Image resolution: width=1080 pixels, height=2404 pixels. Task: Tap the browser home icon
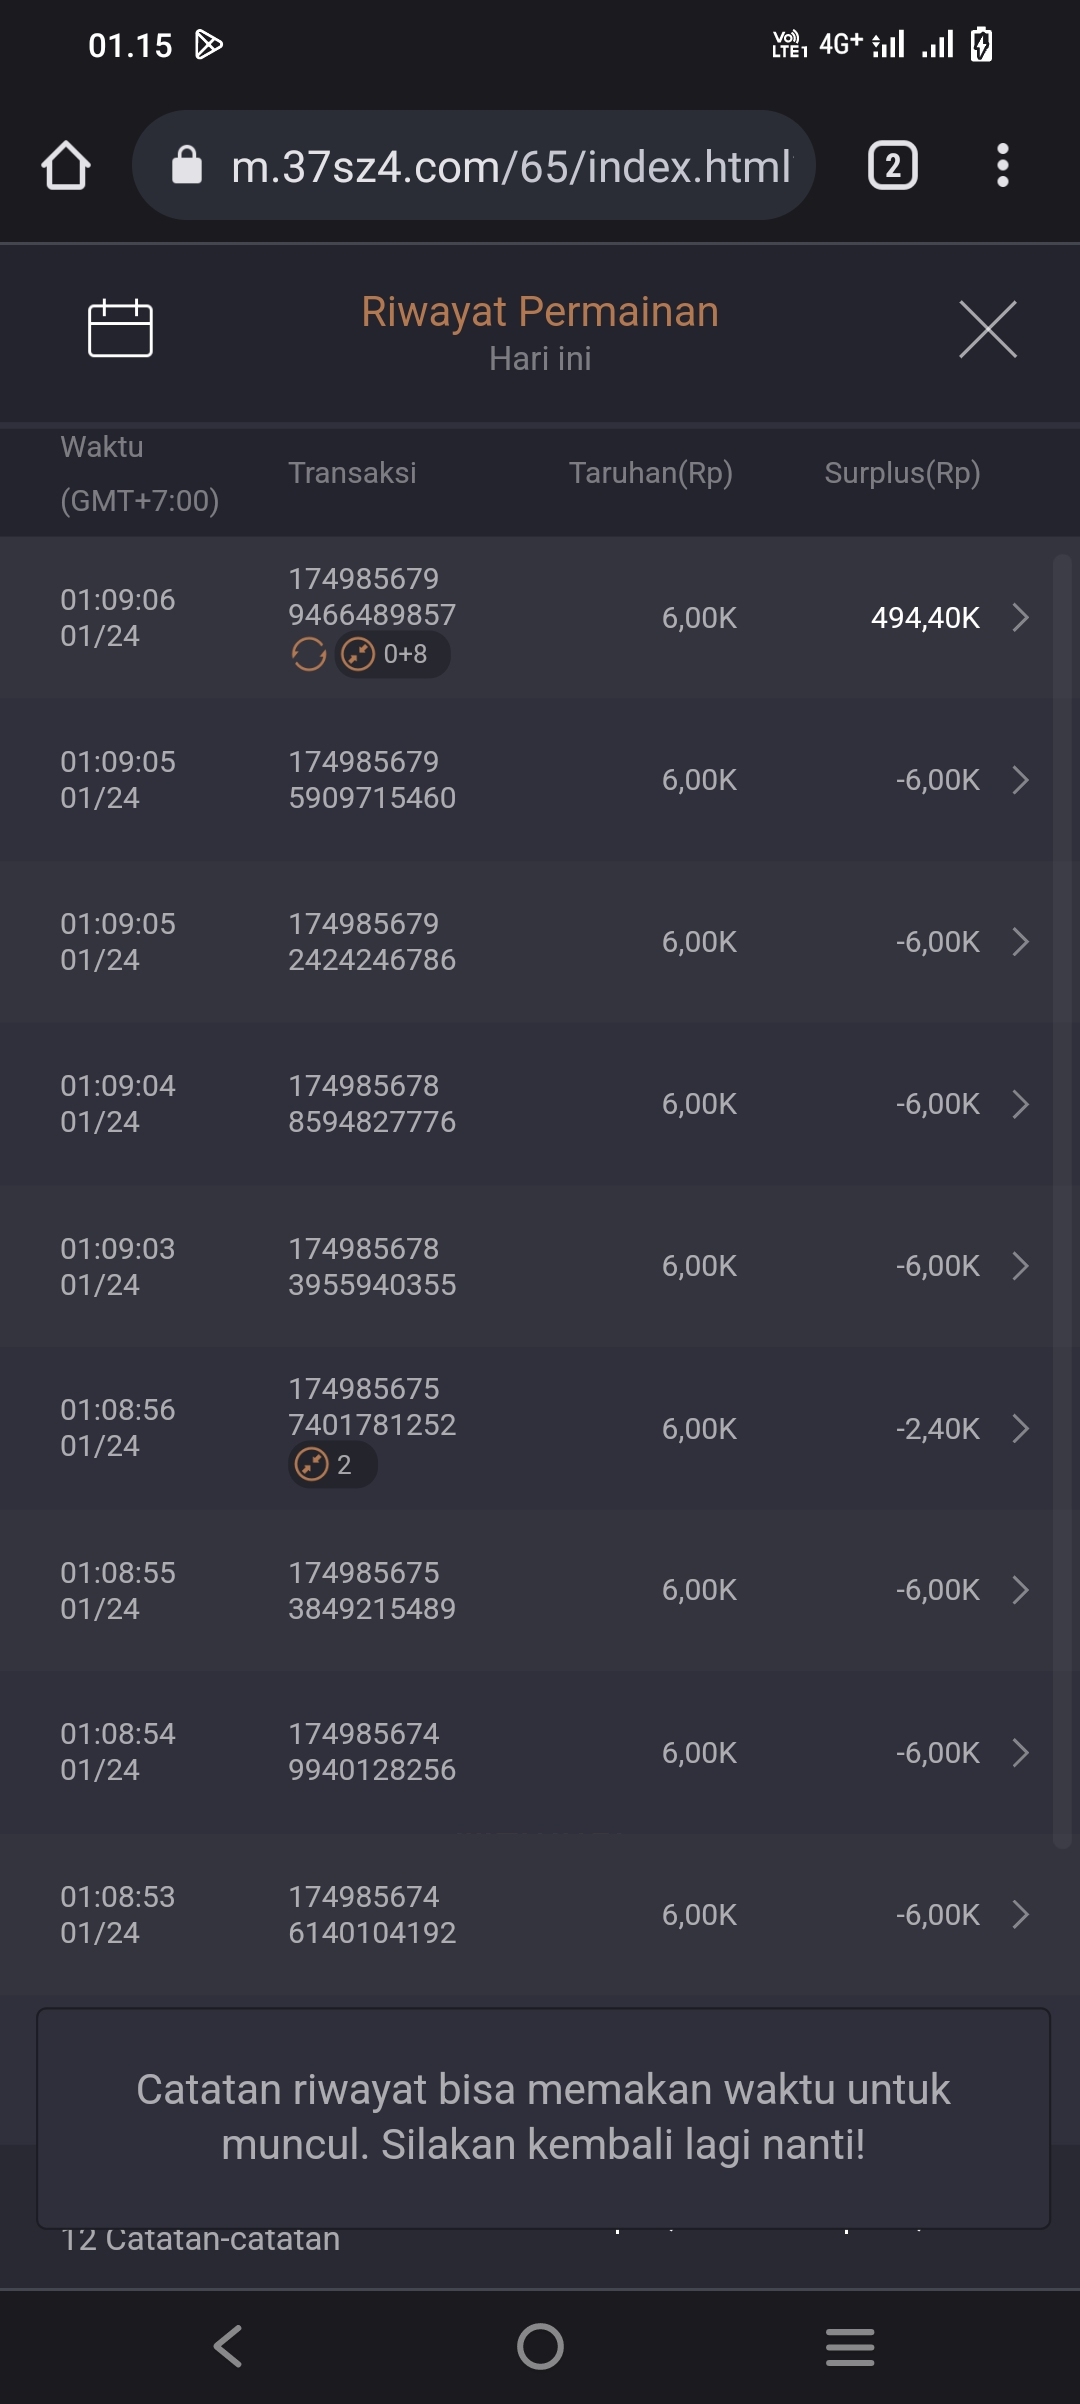coord(66,165)
